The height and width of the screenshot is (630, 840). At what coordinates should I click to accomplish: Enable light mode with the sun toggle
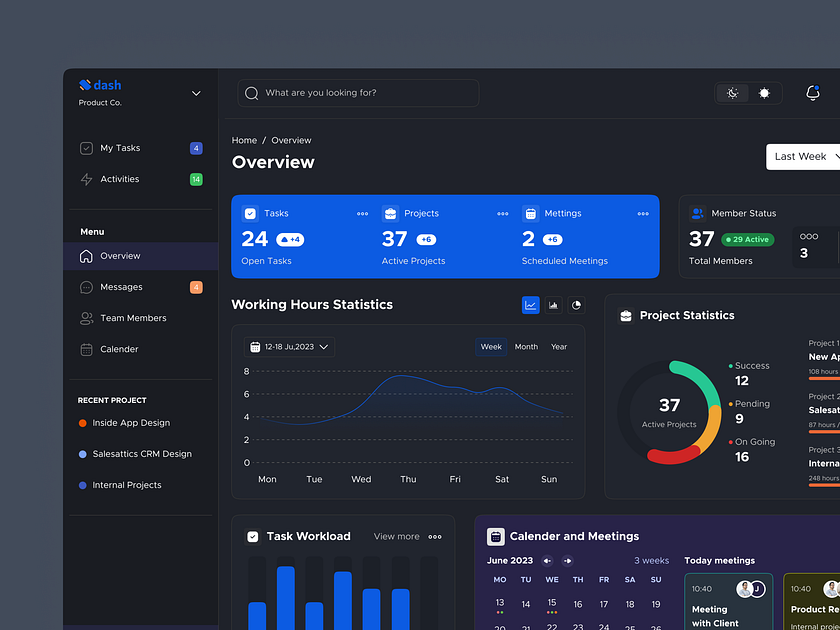[x=764, y=92]
